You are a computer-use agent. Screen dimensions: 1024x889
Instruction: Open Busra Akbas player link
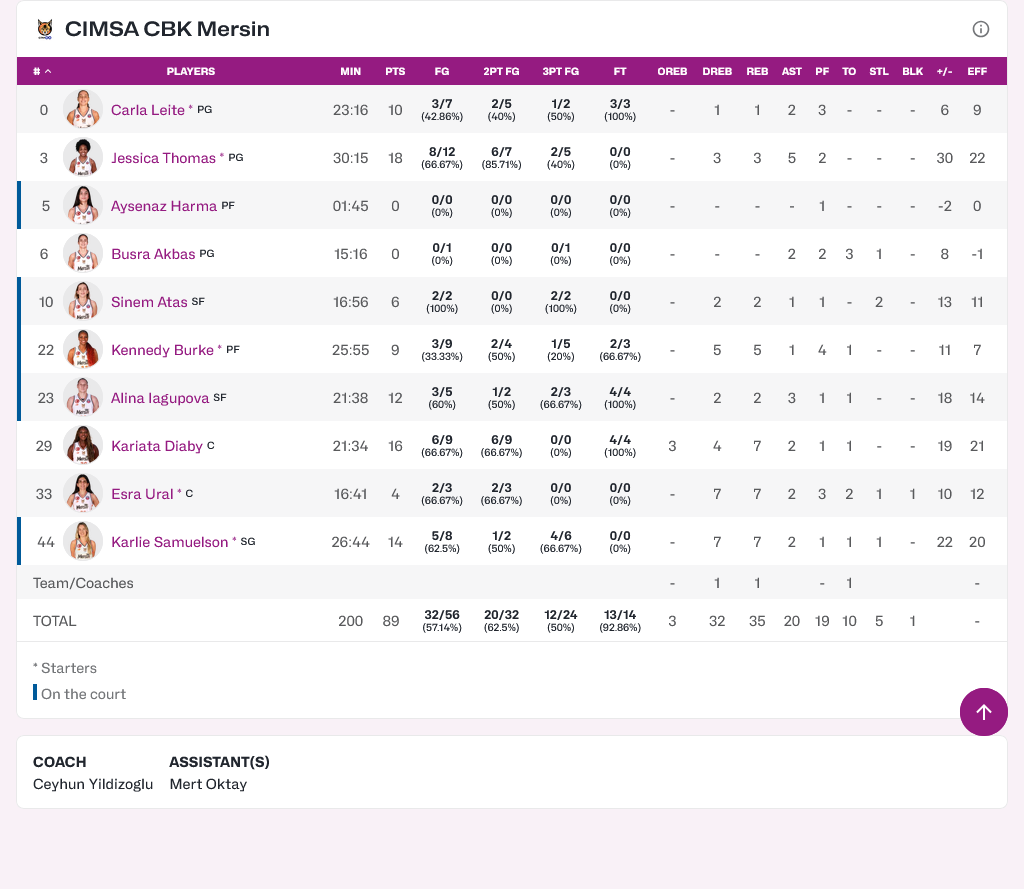click(x=153, y=254)
